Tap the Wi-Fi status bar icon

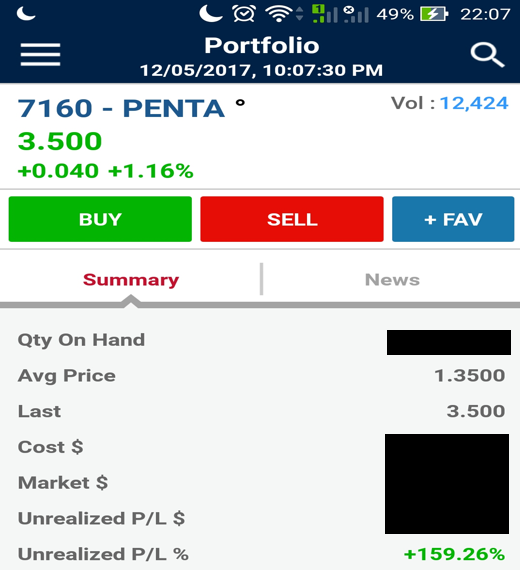click(279, 14)
